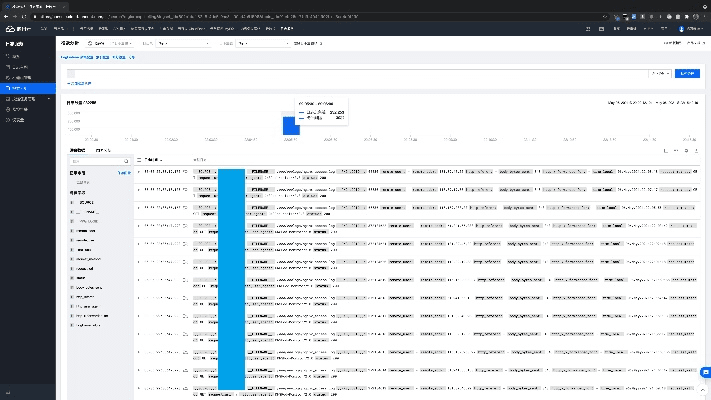
Task: Expand the first log row arrow
Action: 139,172
